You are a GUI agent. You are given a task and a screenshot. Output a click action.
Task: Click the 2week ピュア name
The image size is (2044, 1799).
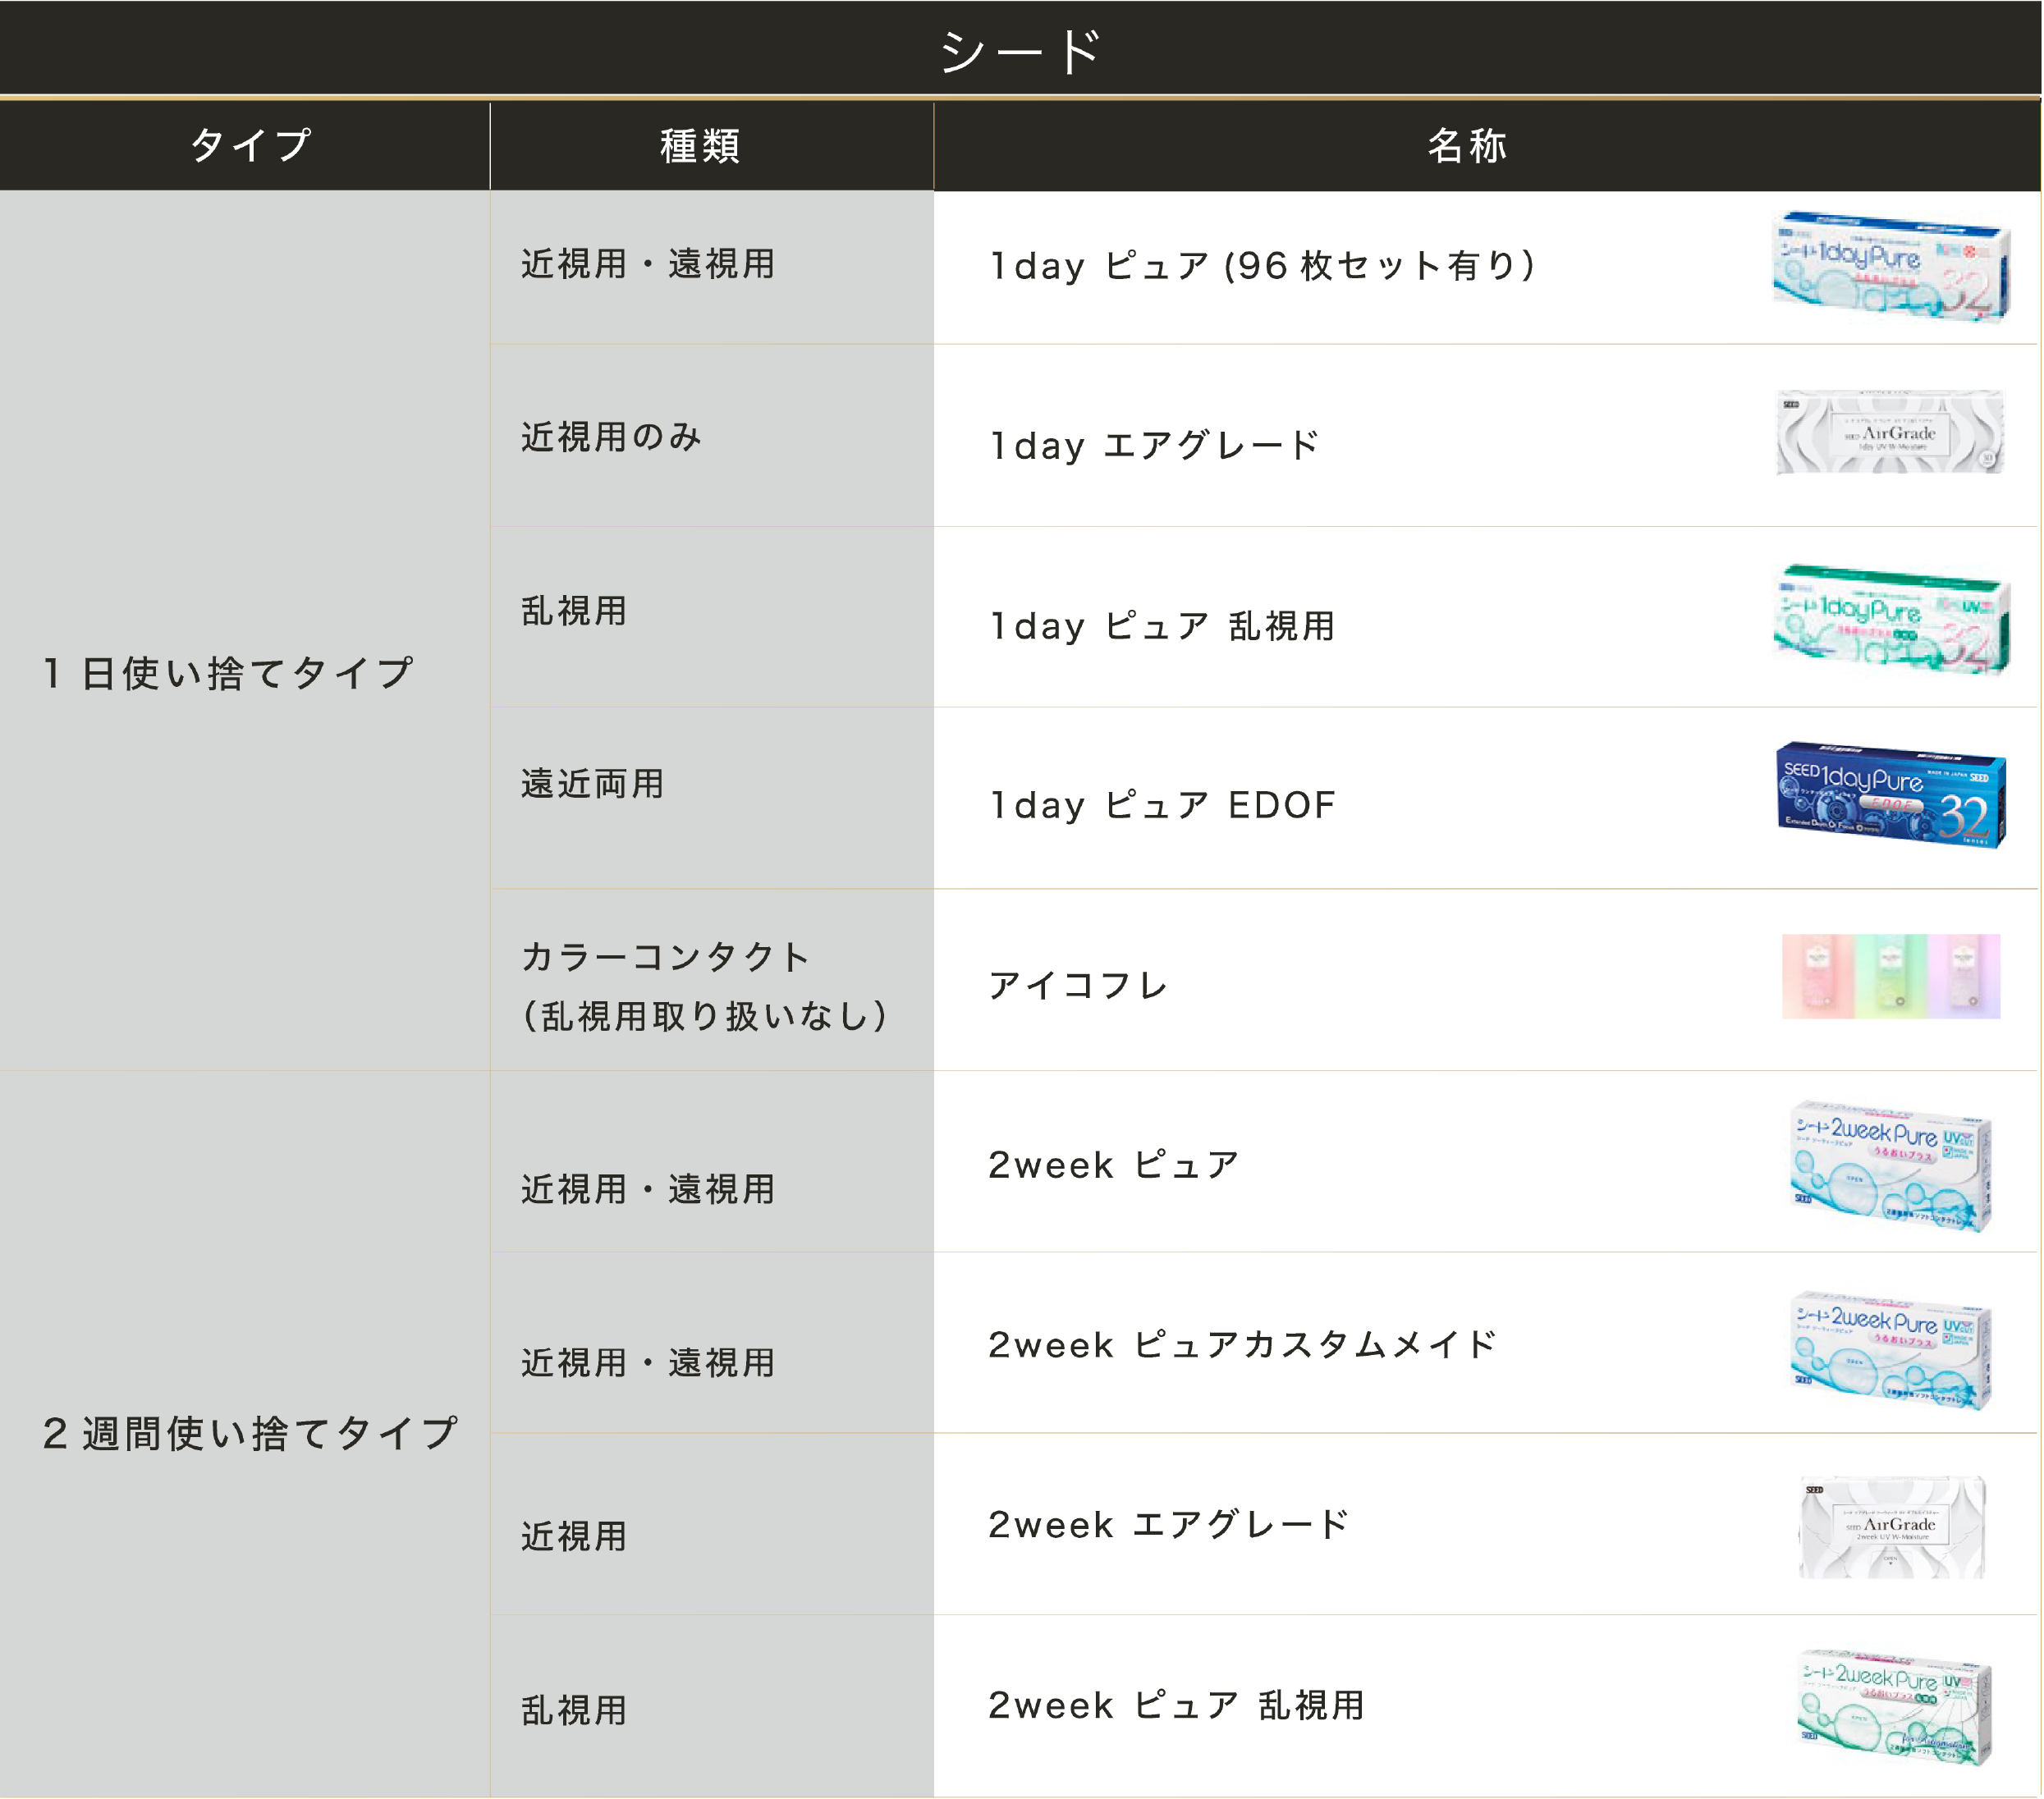pyautogui.click(x=1114, y=1165)
